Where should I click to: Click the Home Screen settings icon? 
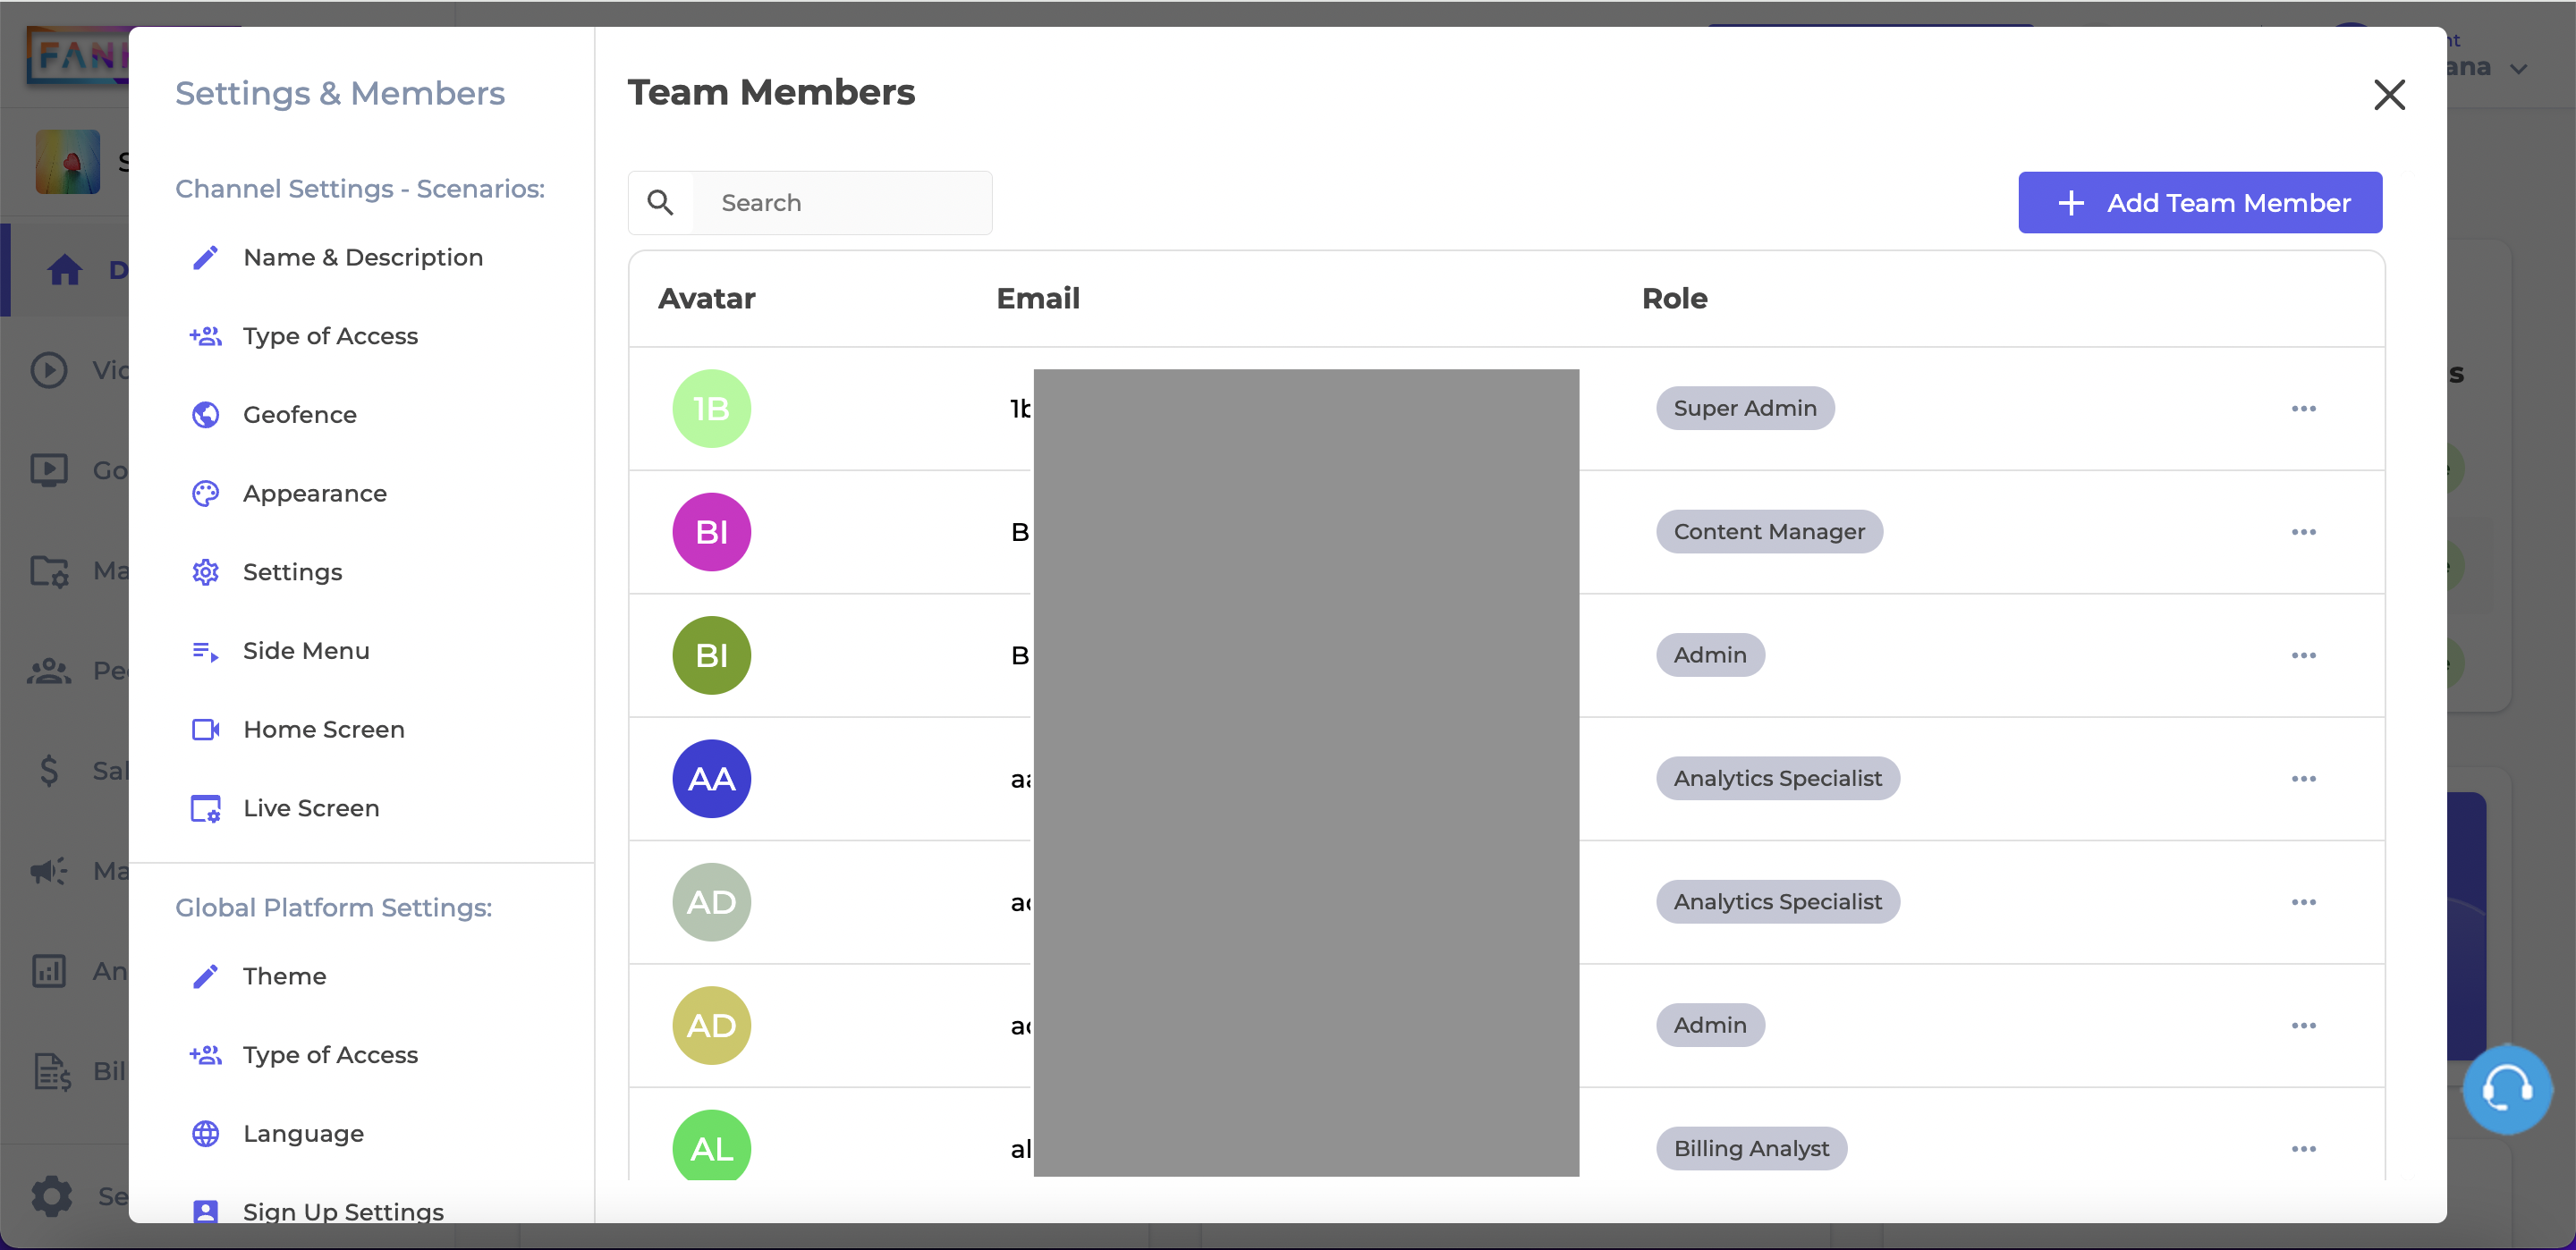point(206,728)
